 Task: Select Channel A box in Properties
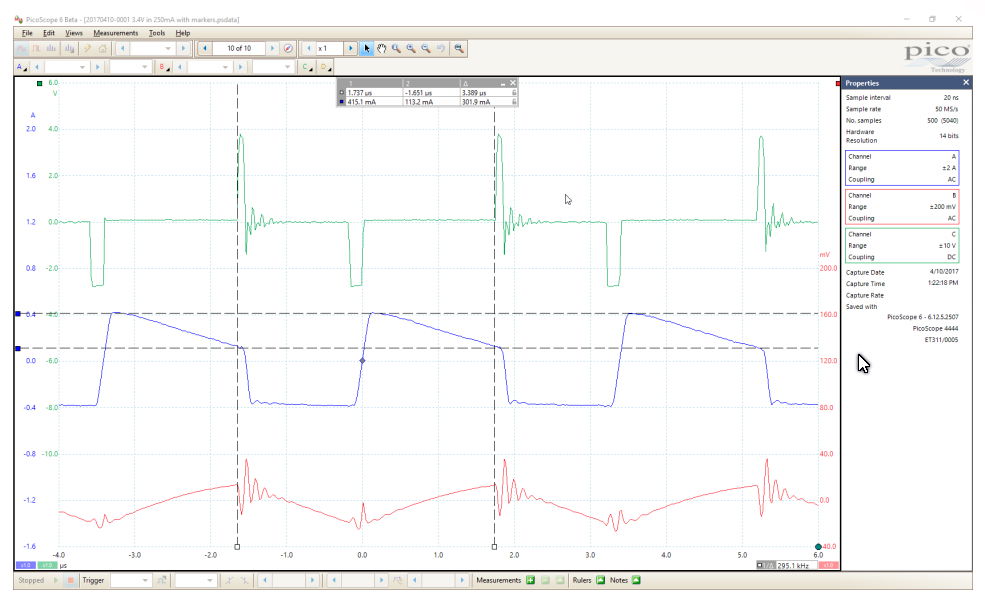(x=902, y=168)
